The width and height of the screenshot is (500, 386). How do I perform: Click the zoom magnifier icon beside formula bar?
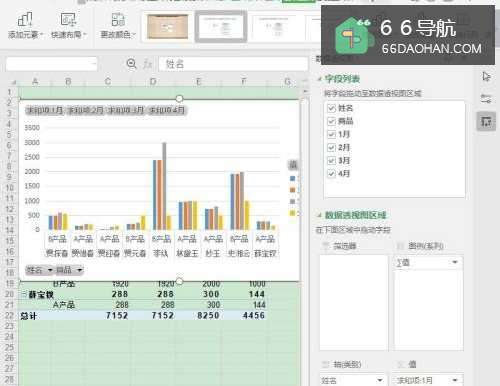point(132,64)
